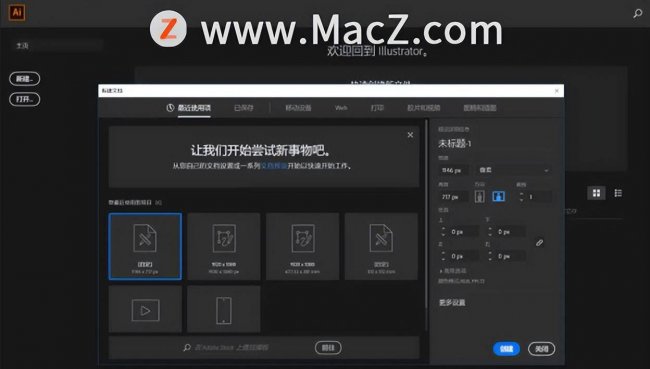650x369 pixels.
Task: Open the search magnifier in the home screen
Action: pos(638,14)
